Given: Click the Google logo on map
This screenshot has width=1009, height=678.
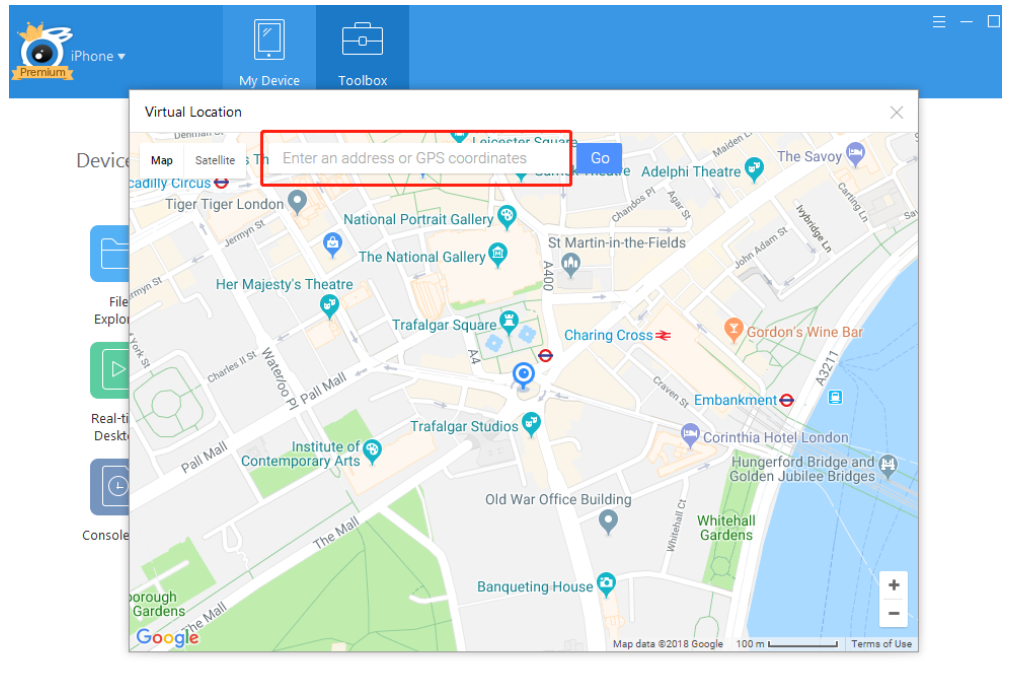Looking at the screenshot, I should (x=167, y=637).
